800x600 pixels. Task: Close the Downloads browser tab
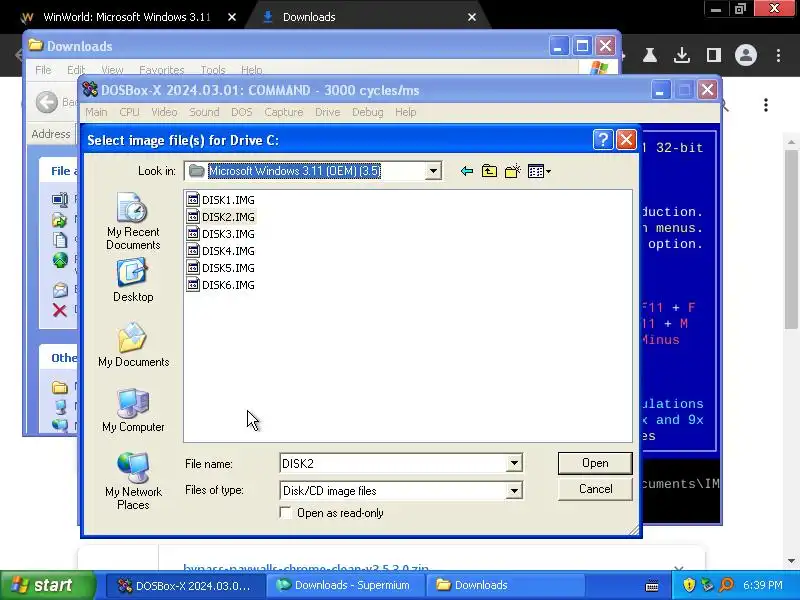pos(472,17)
